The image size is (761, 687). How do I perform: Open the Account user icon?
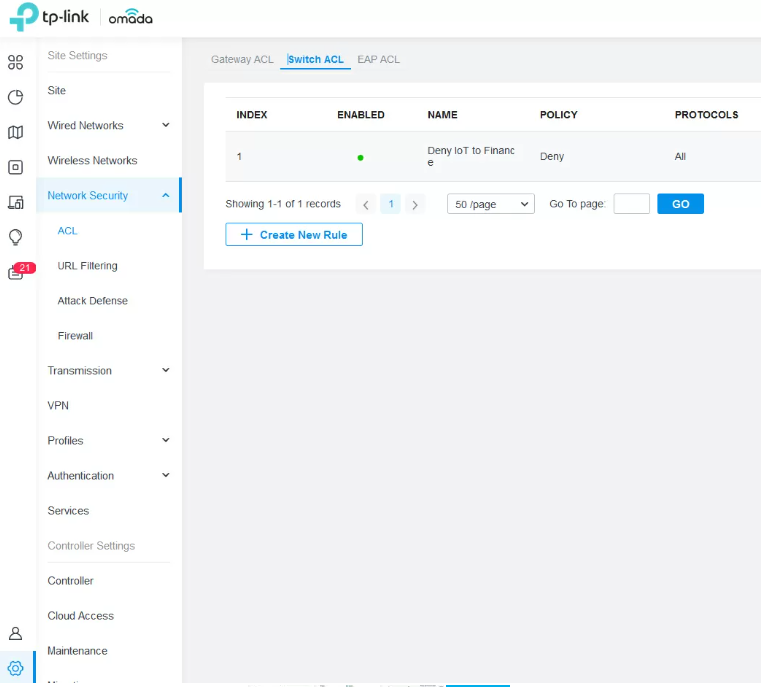[15, 633]
